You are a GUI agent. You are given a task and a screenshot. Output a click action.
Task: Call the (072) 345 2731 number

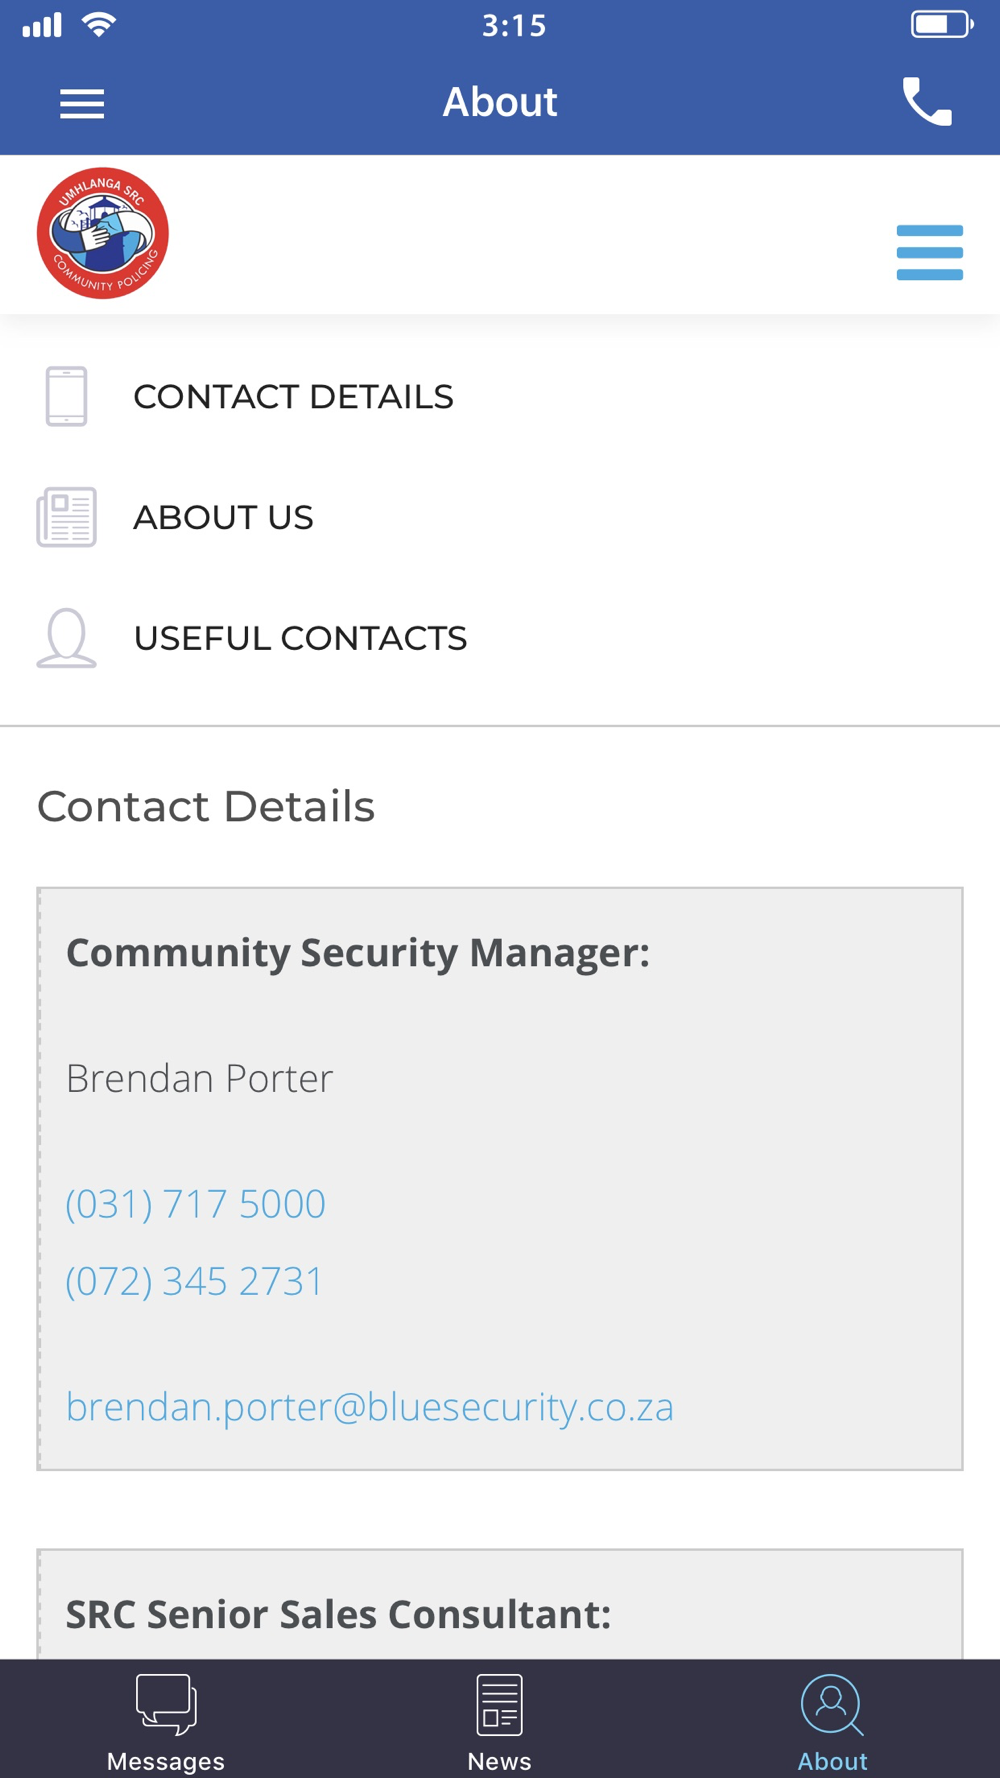point(194,1281)
